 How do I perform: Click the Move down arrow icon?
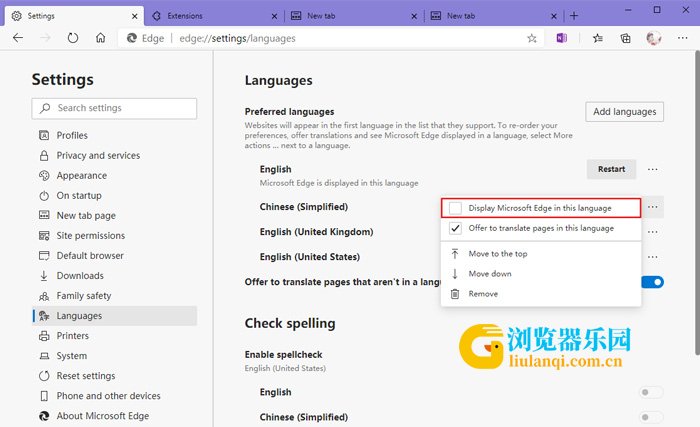pos(455,274)
